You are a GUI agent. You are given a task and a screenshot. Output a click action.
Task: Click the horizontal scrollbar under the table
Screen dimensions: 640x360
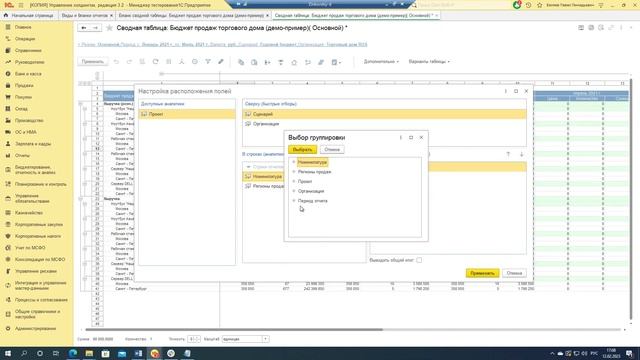click(234, 329)
